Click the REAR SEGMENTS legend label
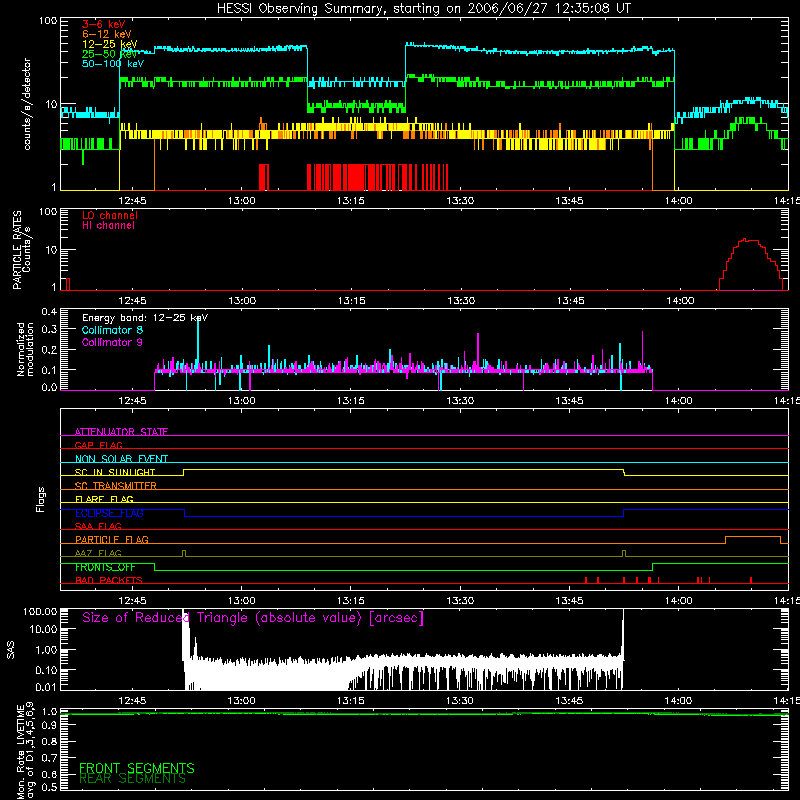 pos(133,779)
